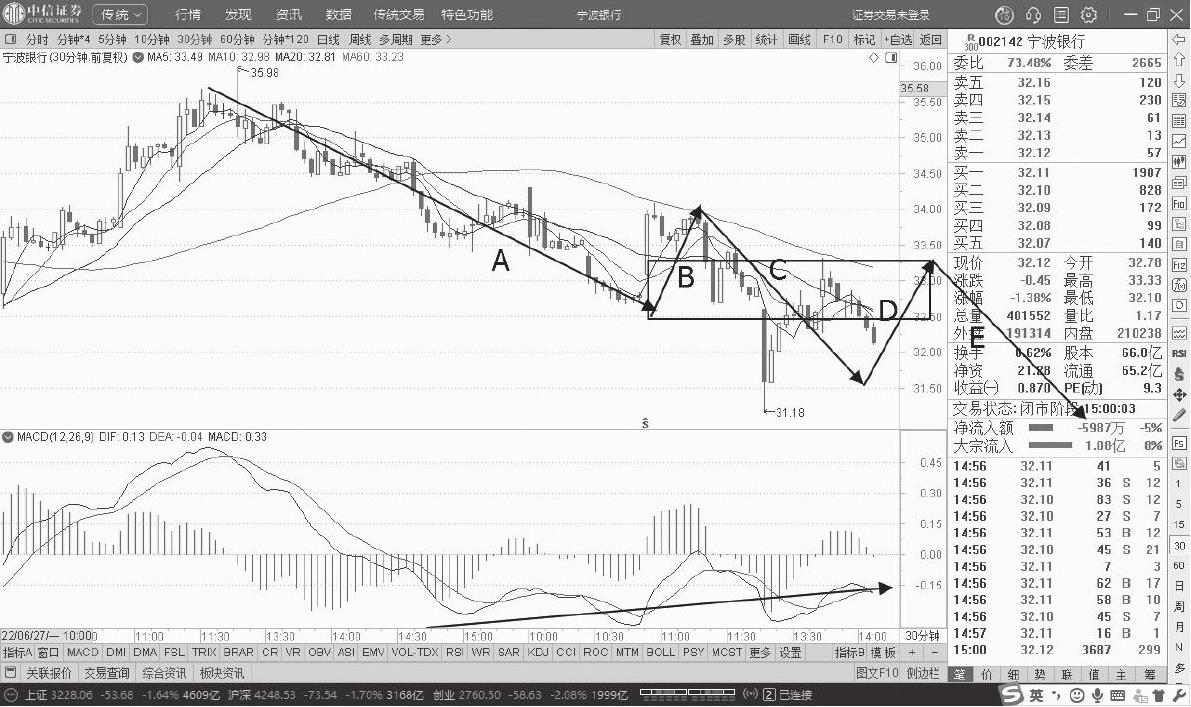Toggle the 侧边栏 sidebar button
1191x707 pixels.
tap(922, 673)
